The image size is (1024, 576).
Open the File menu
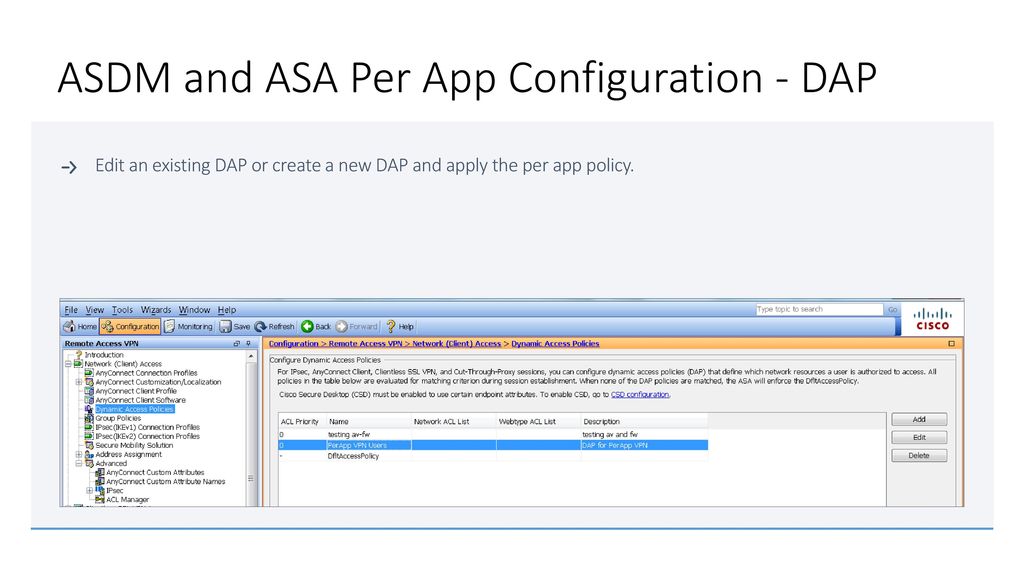click(71, 310)
